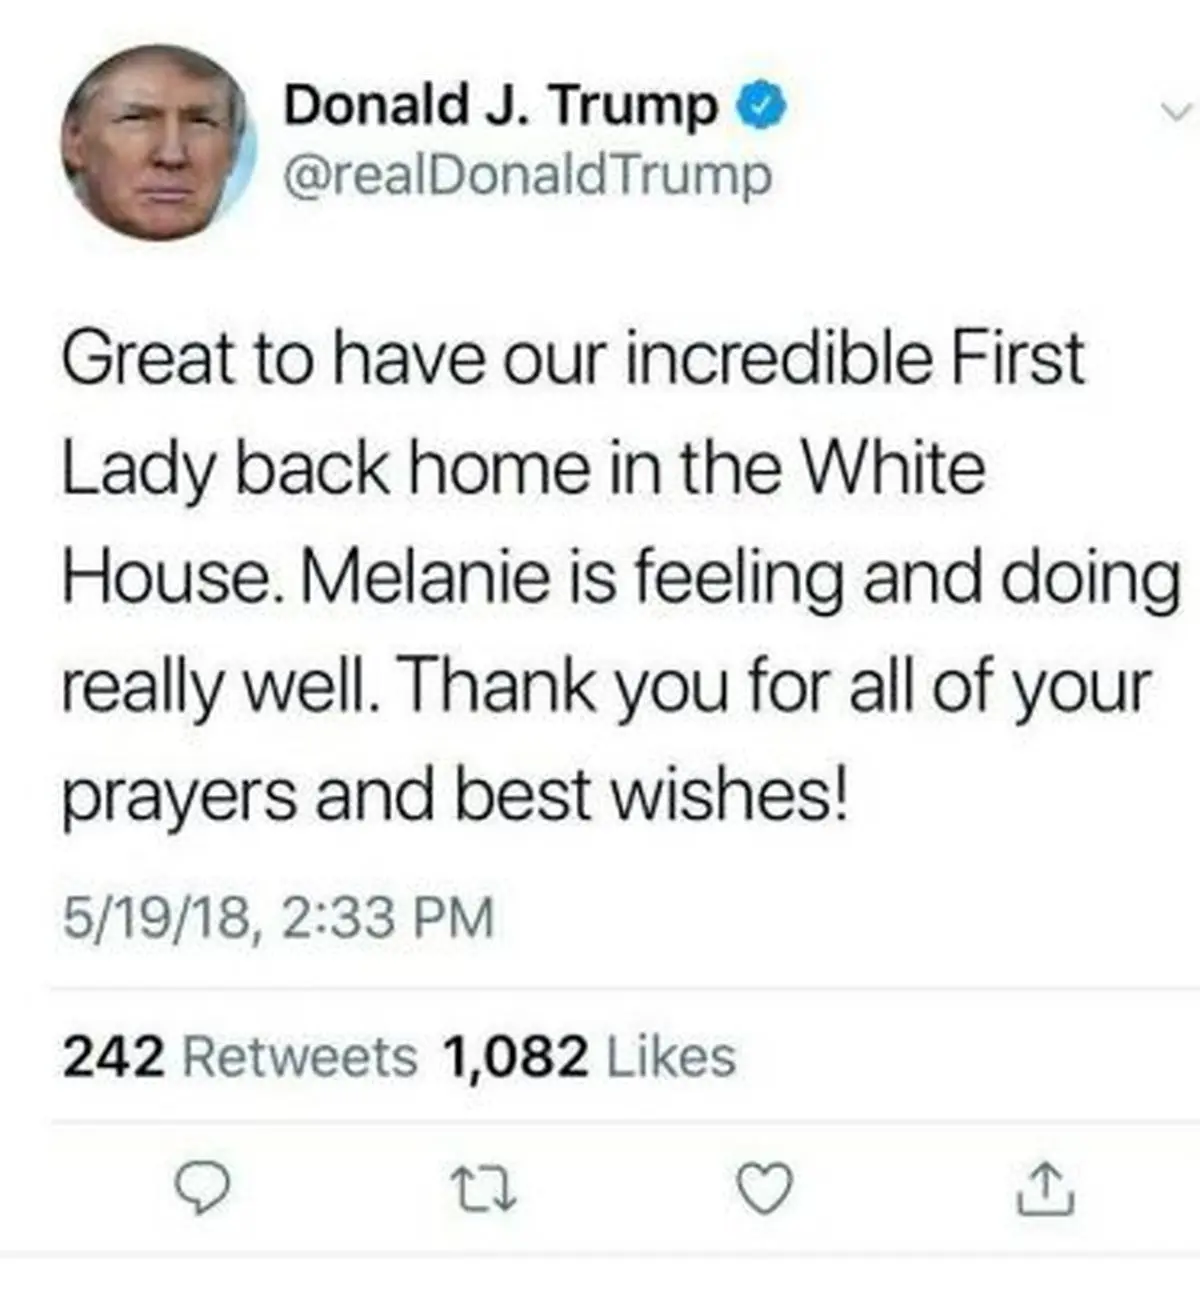Open Donald J. Trump's profile picture
The height and width of the screenshot is (1290, 1200).
[156, 142]
